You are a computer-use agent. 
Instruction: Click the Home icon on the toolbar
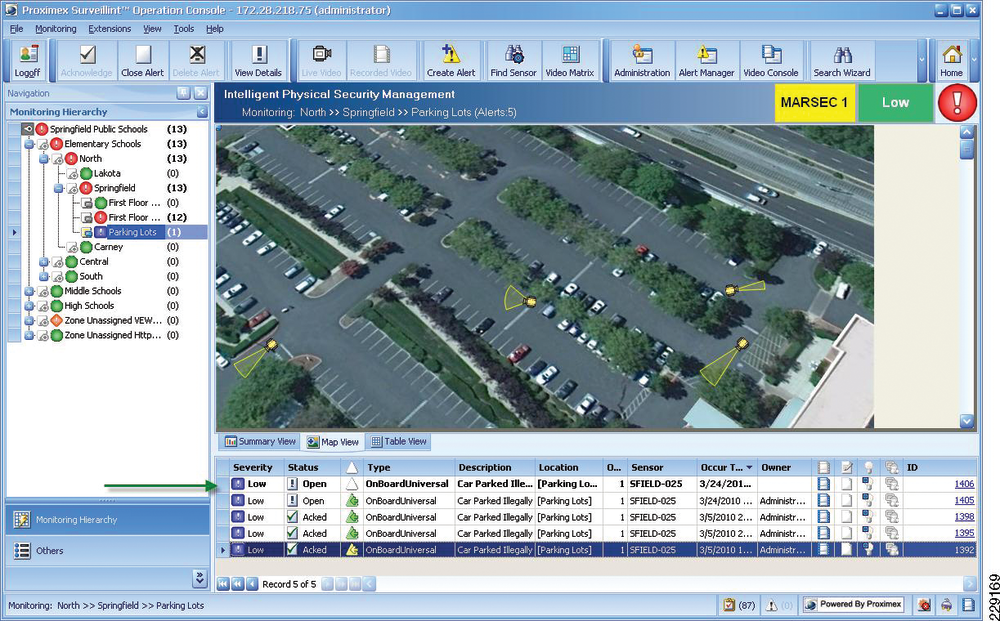tap(951, 59)
